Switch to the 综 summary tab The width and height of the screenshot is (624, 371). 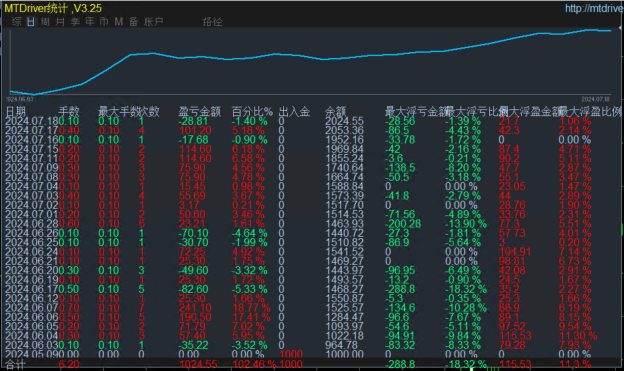coord(16,21)
